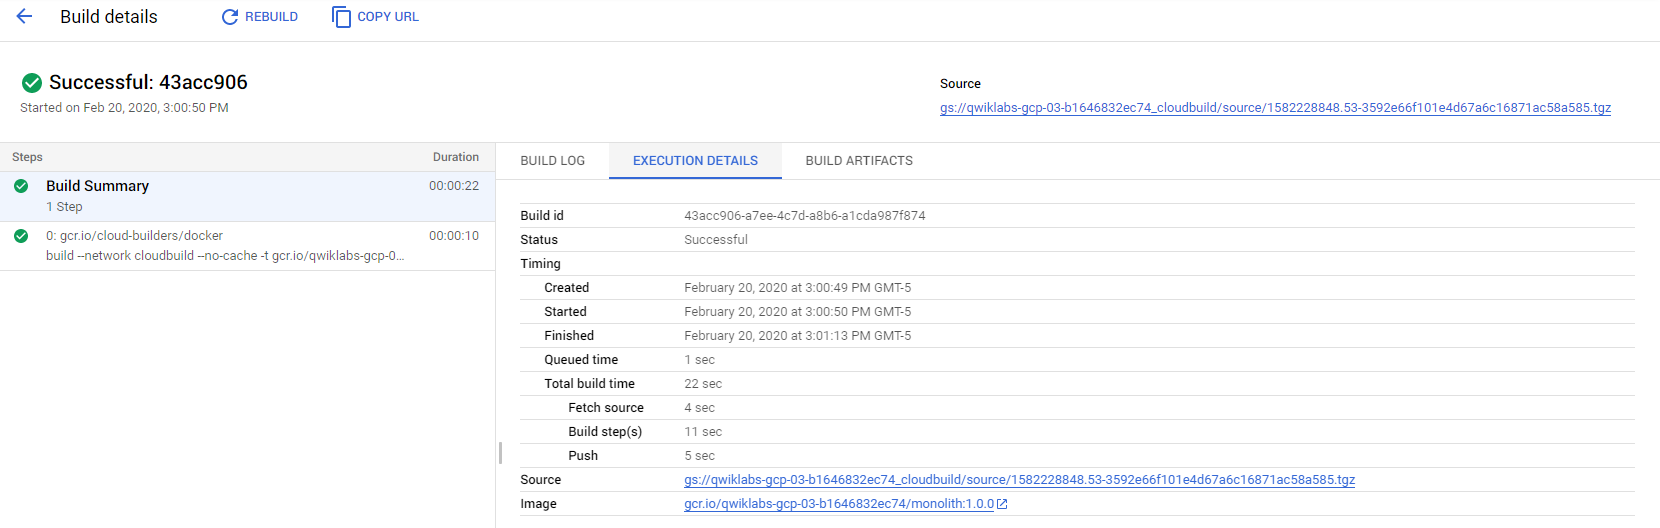The image size is (1660, 528).
Task: Click the Build Summary green check icon
Action: pos(21,186)
